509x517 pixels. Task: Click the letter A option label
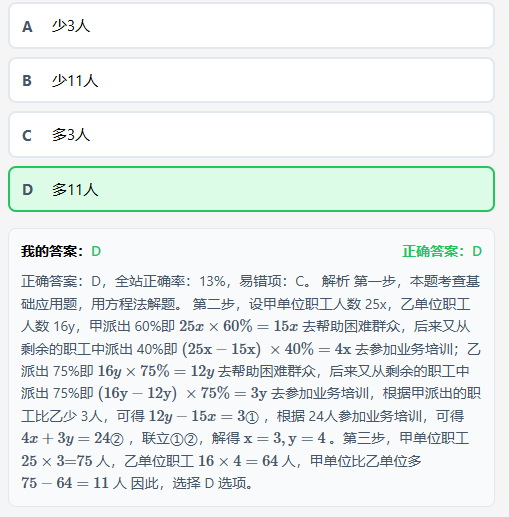[27, 27]
